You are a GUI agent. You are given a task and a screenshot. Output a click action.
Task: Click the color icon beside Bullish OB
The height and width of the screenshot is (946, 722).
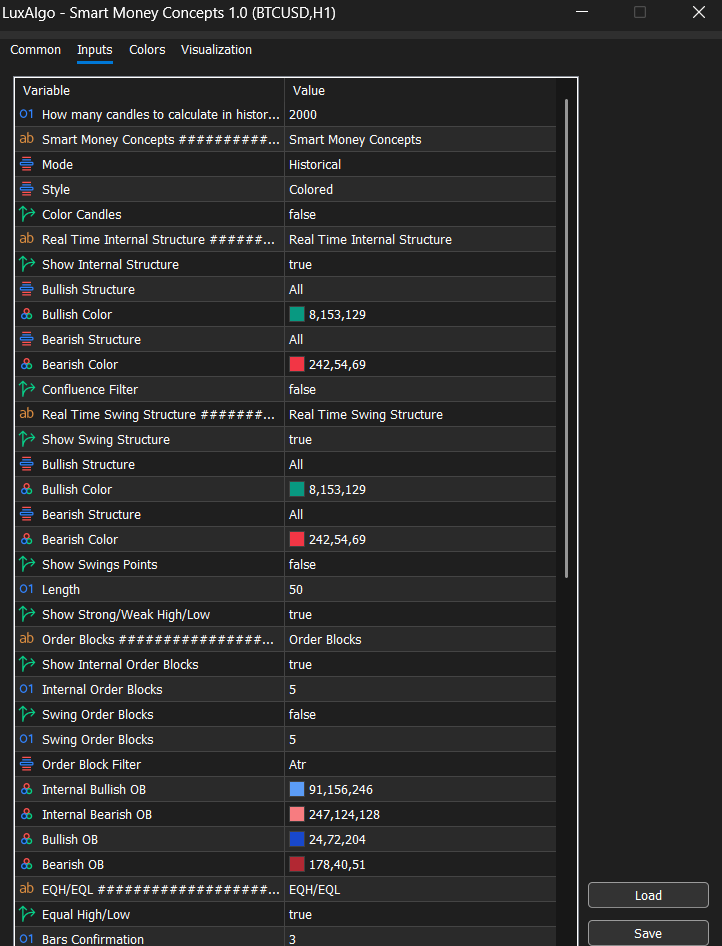click(27, 839)
